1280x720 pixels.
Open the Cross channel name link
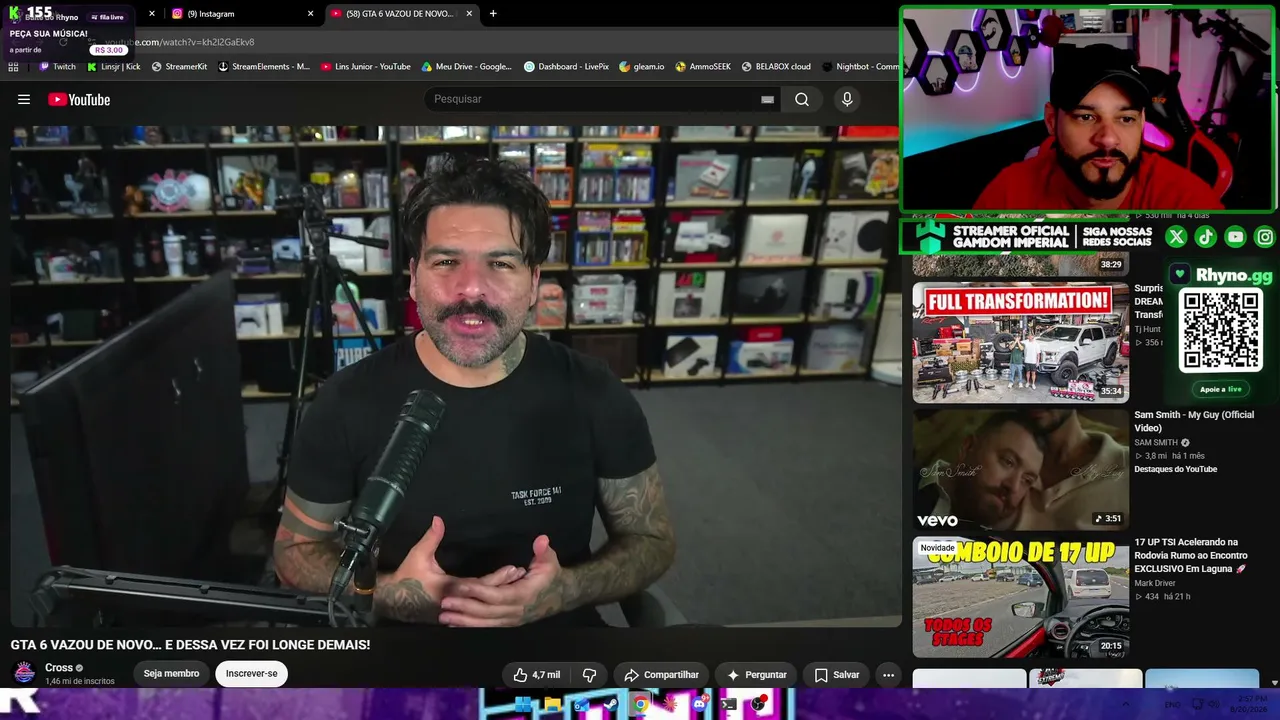click(x=59, y=668)
